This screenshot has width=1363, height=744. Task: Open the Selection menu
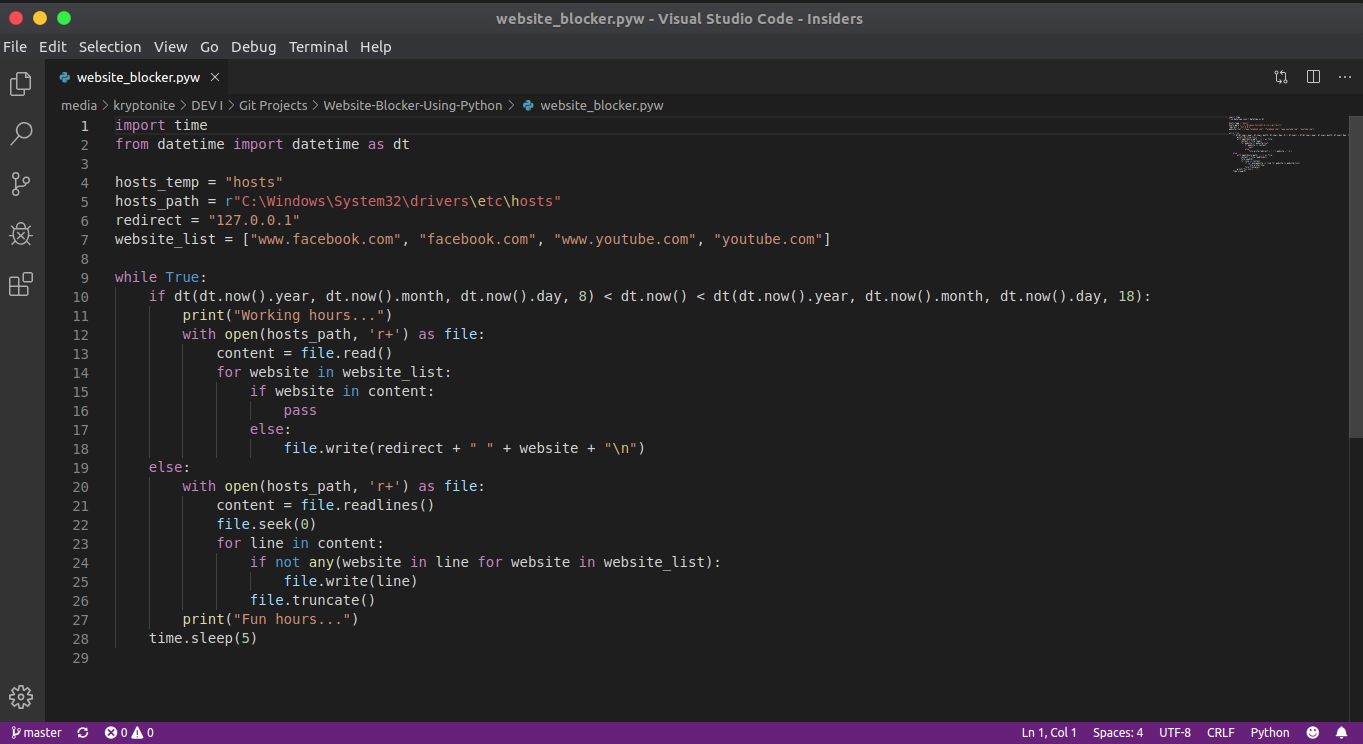110,47
